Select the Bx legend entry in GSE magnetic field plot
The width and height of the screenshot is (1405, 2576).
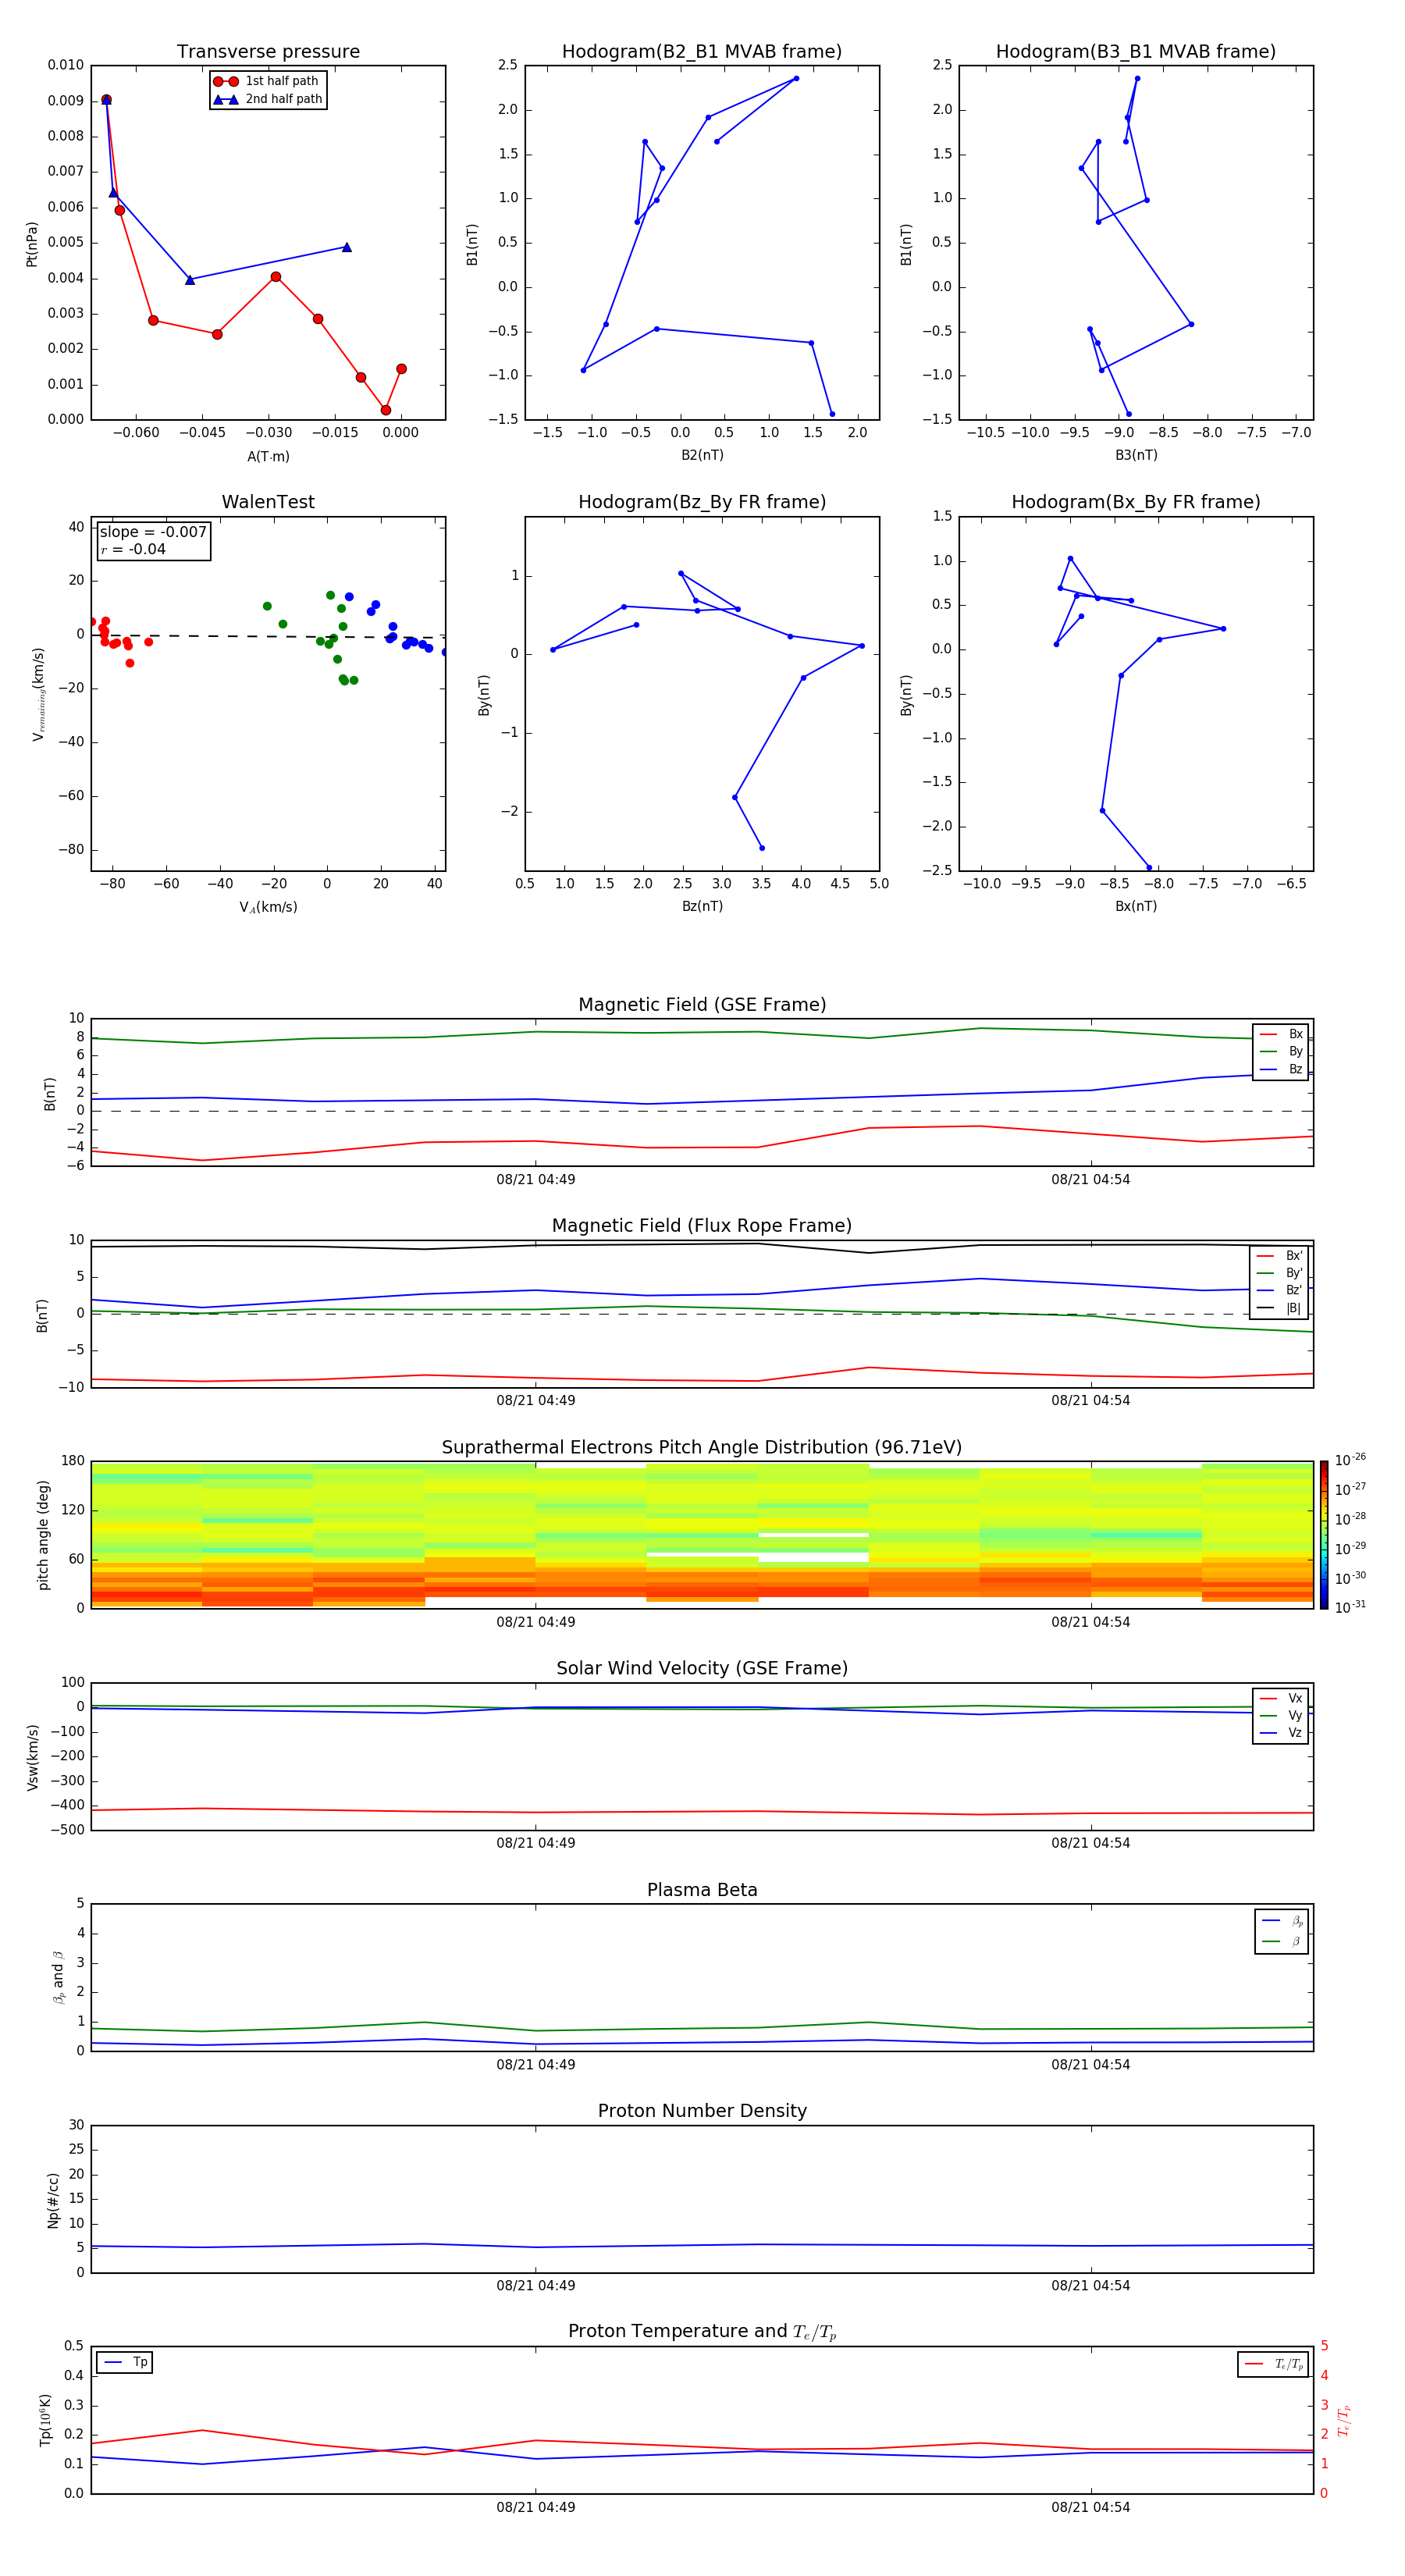pos(1282,1034)
